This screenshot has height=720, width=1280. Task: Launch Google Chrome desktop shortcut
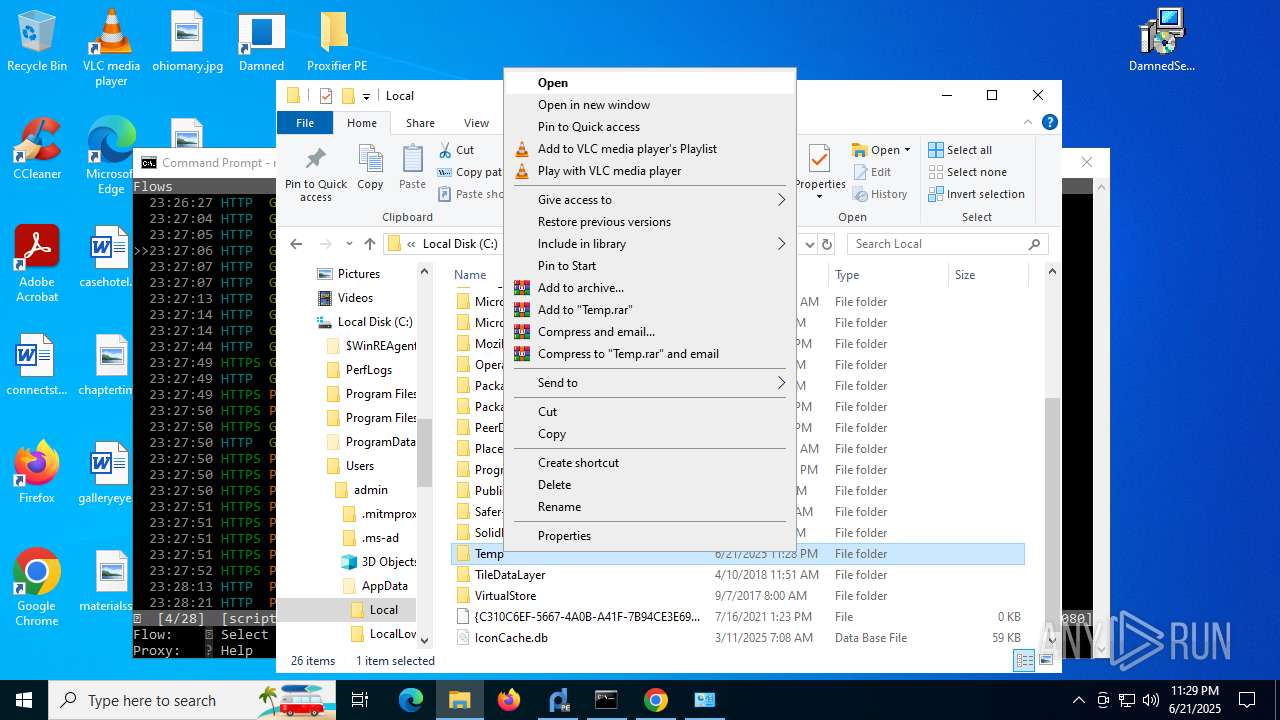[x=37, y=588]
